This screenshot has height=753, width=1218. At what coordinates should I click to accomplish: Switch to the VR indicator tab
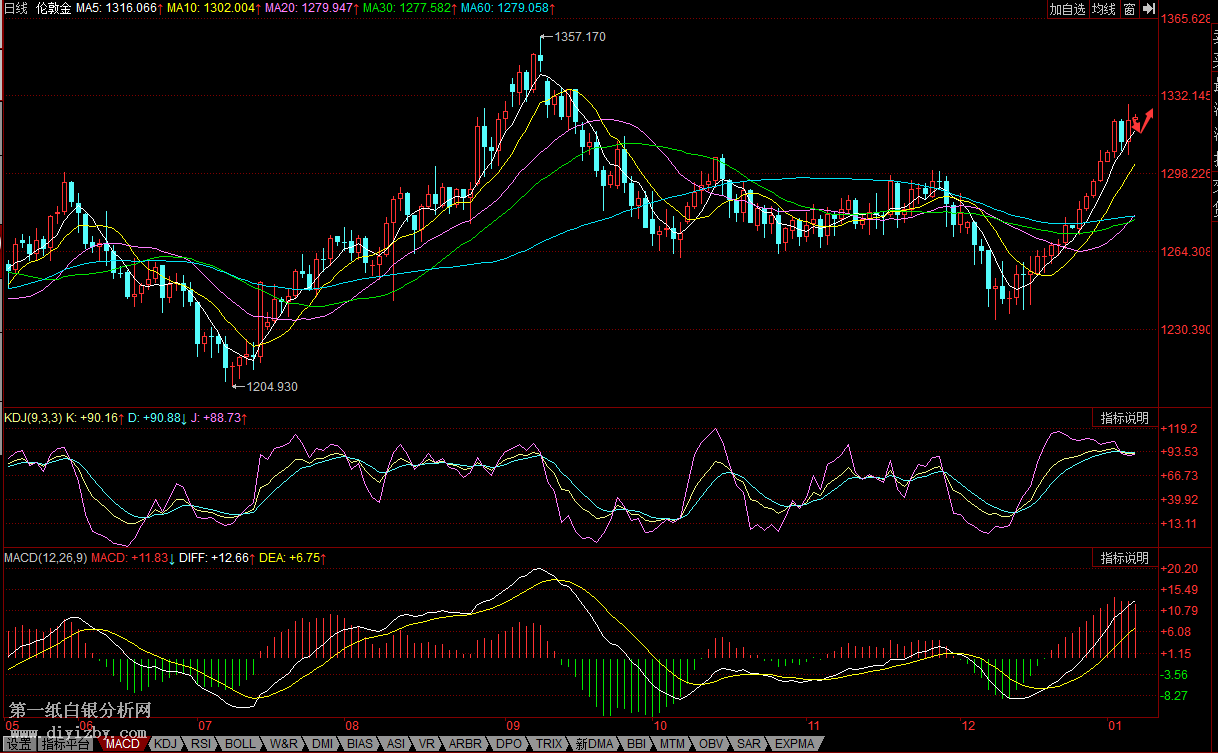tap(427, 744)
